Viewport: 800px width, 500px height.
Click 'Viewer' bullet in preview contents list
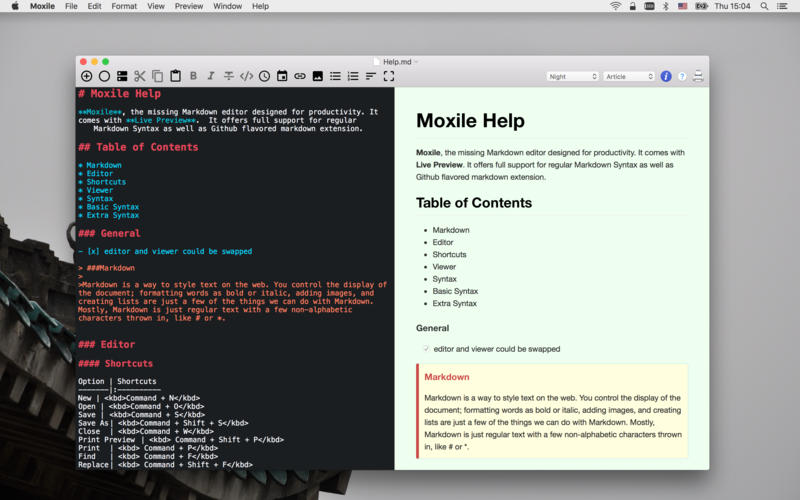444,267
